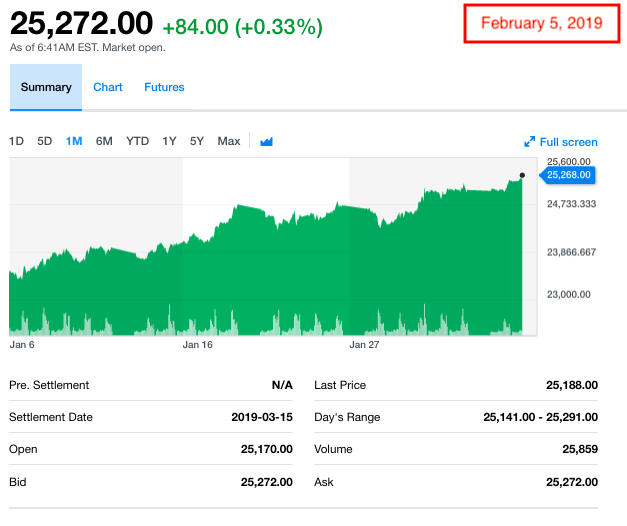Click the 25,268.00 price marker label
627x526 pixels.
[567, 175]
